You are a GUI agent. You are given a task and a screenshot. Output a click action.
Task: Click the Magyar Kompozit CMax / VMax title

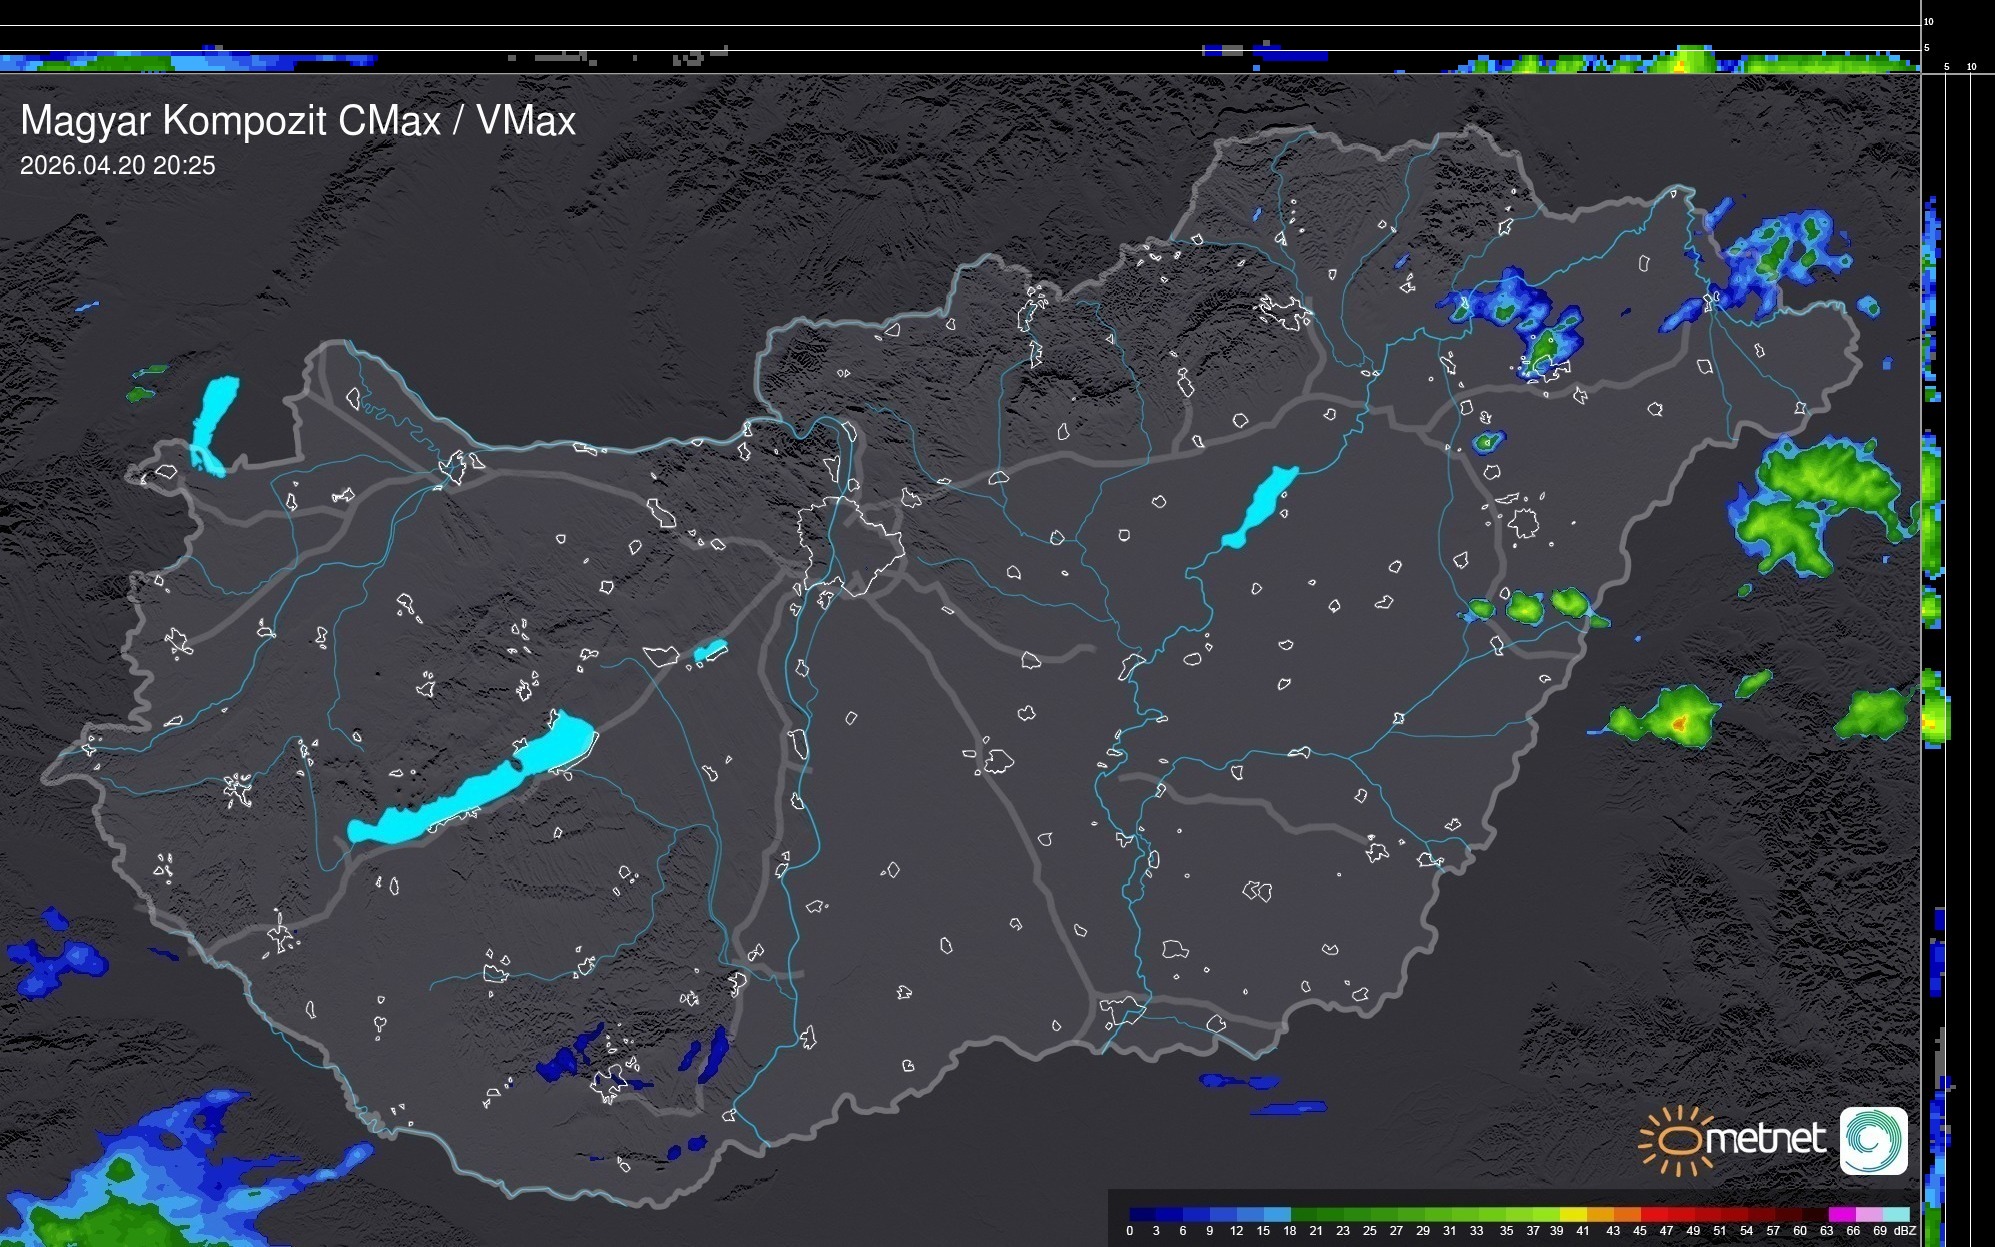point(298,121)
